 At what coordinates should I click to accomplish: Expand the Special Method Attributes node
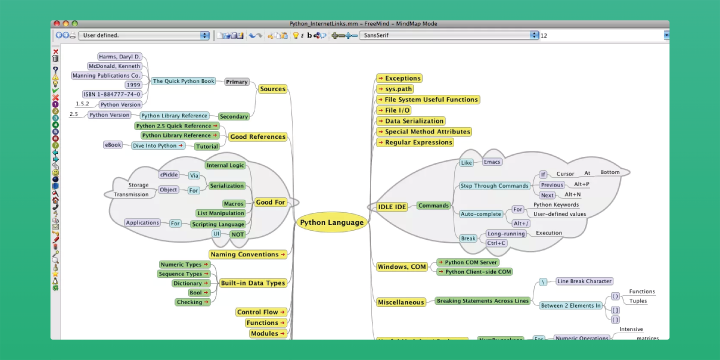coord(424,132)
